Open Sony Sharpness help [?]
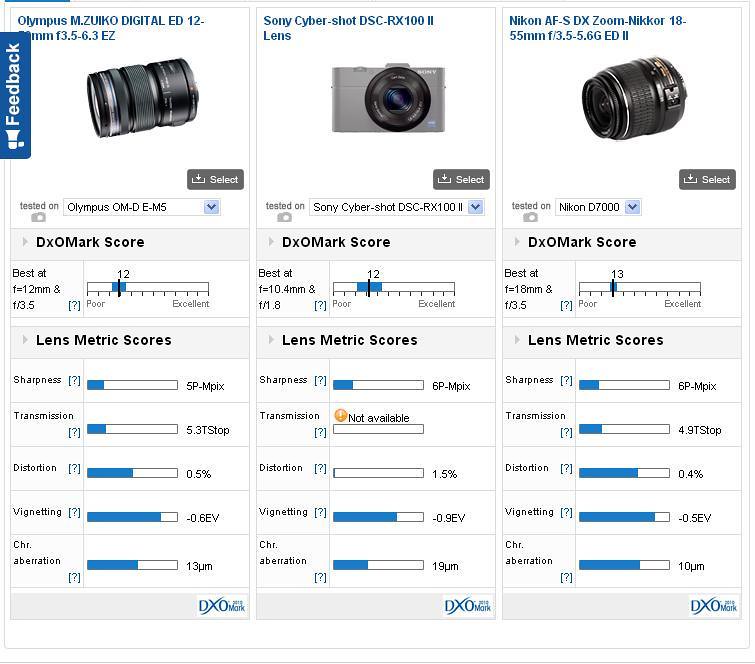The width and height of the screenshot is (755, 664). pyautogui.click(x=320, y=380)
